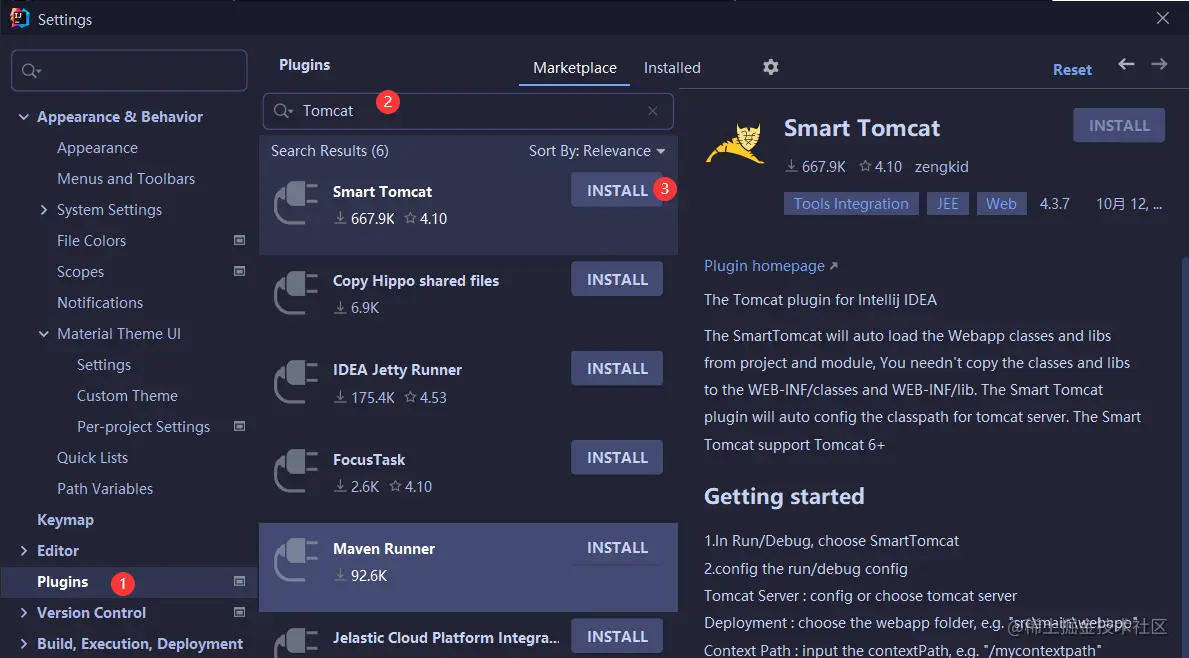Go back with the left arrow icon
The width and height of the screenshot is (1189, 658).
(x=1126, y=64)
